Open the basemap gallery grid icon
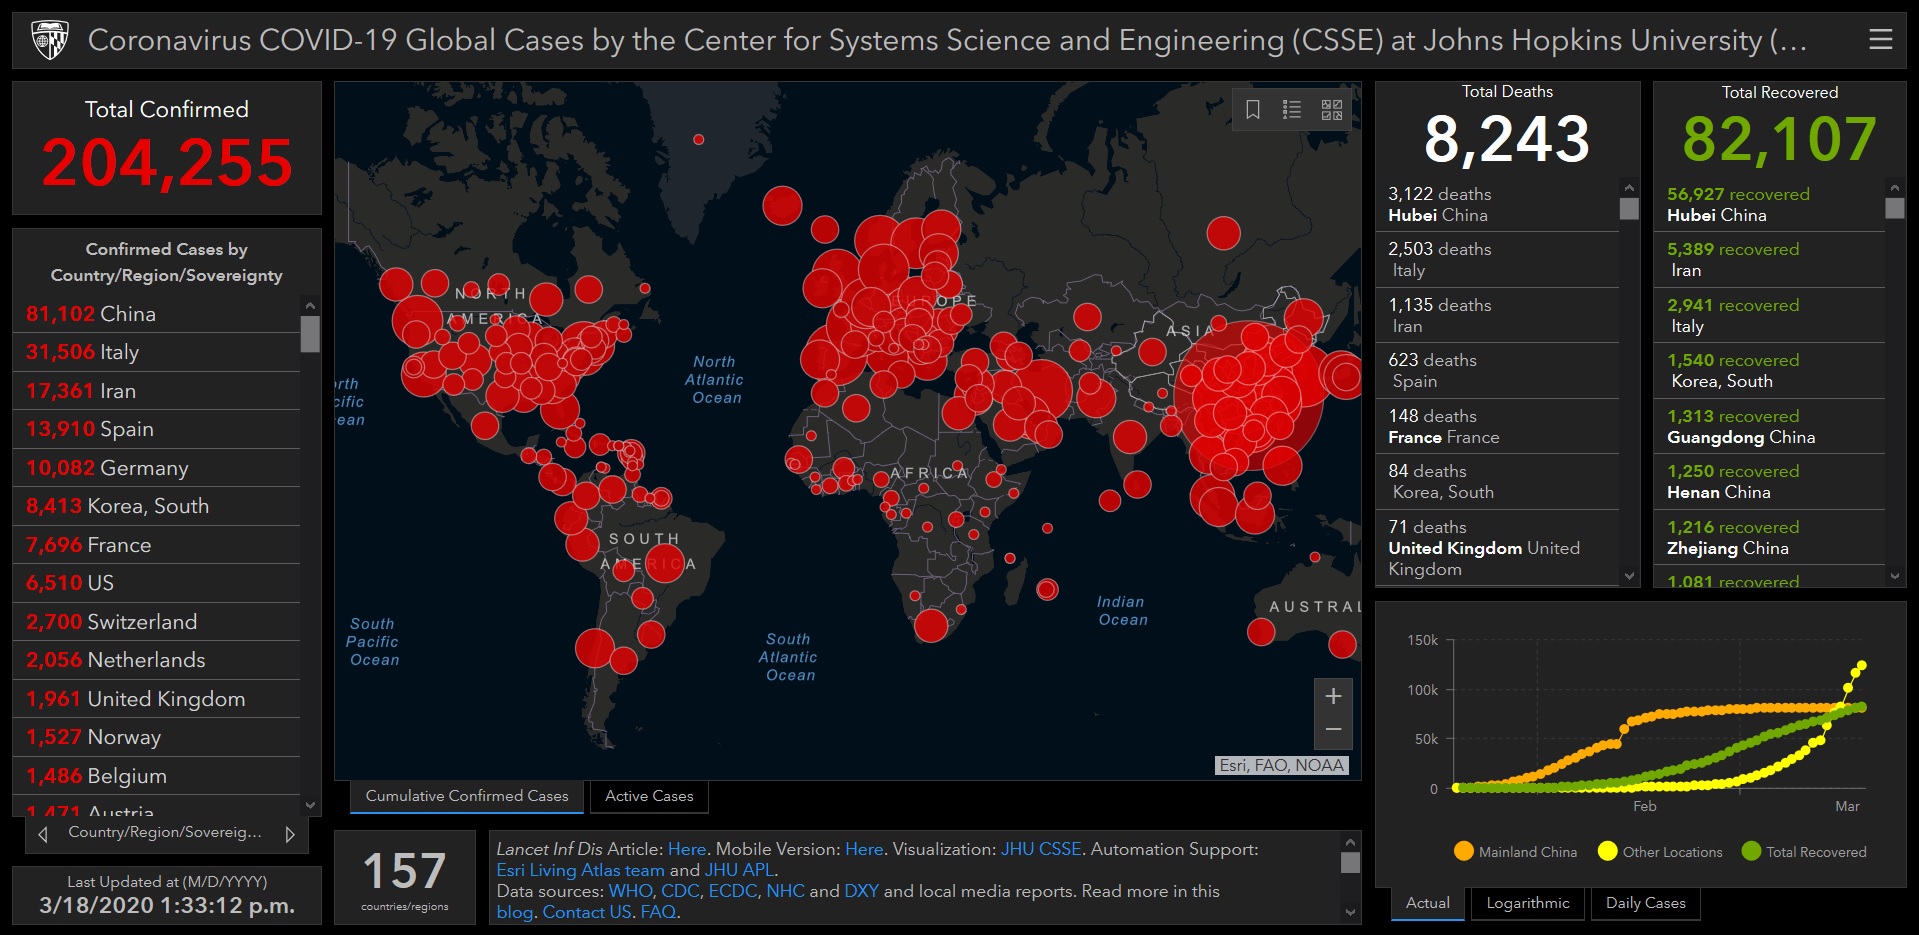Image resolution: width=1919 pixels, height=935 pixels. [1332, 110]
